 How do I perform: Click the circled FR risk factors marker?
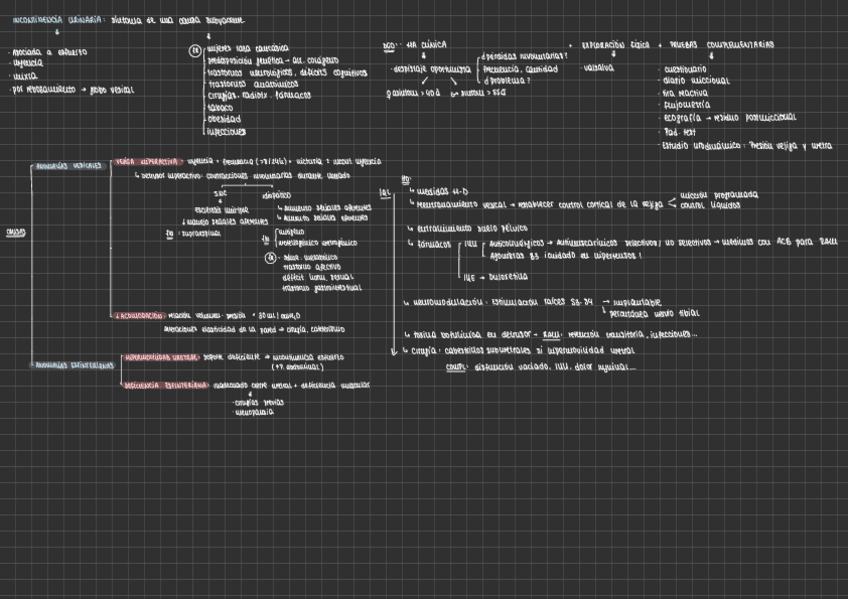point(195,51)
